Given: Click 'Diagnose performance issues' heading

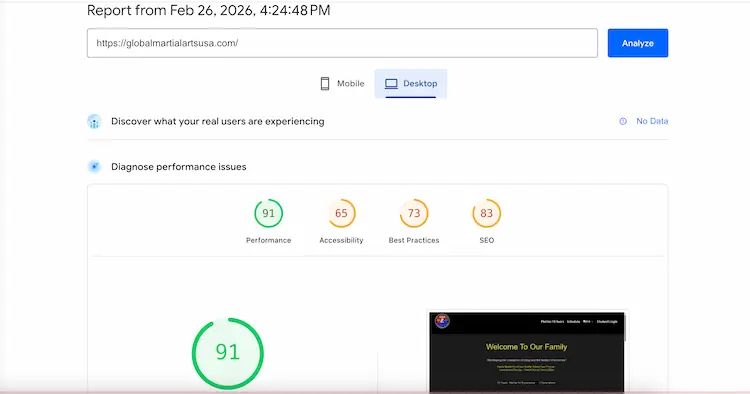Looking at the screenshot, I should point(178,167).
